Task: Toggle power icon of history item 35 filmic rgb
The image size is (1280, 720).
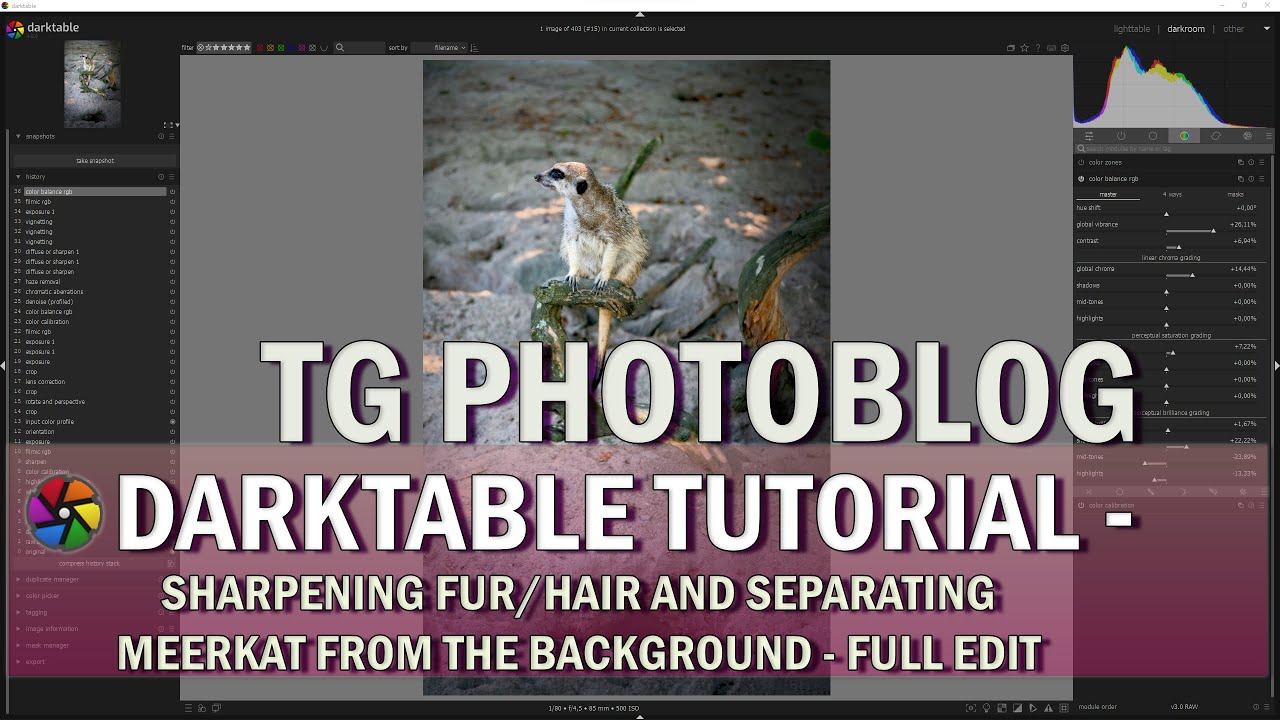Action: (172, 202)
